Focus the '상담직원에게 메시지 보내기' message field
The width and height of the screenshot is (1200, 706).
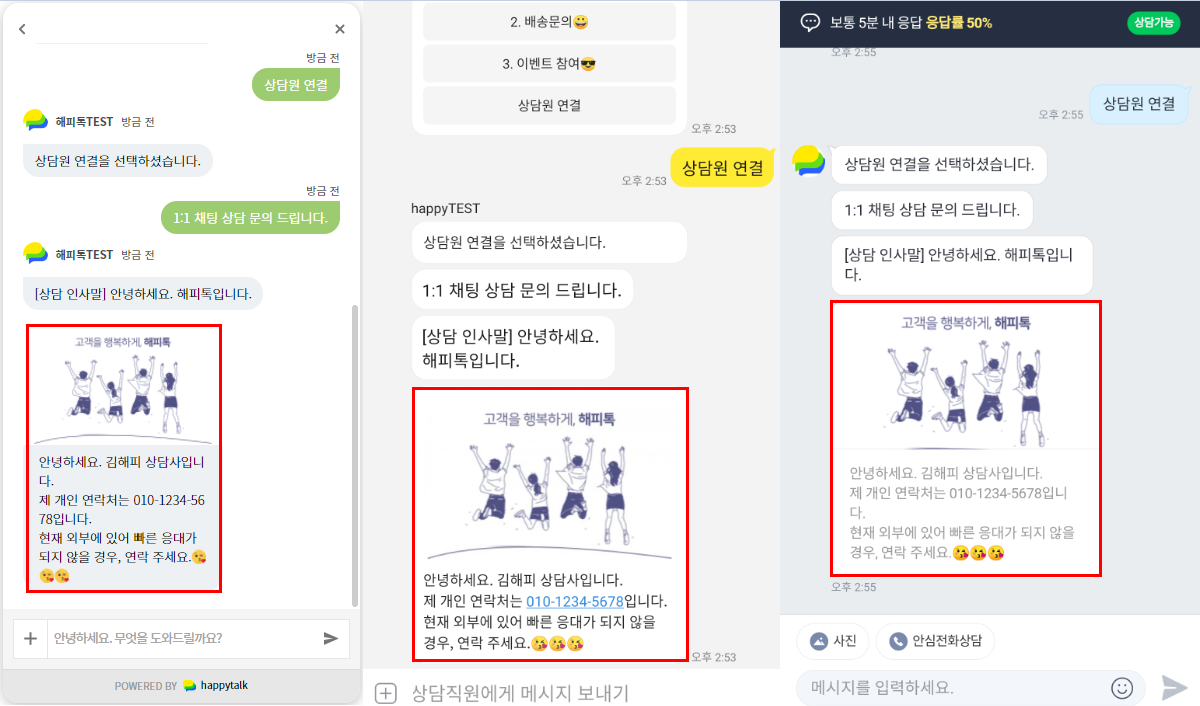(520, 693)
